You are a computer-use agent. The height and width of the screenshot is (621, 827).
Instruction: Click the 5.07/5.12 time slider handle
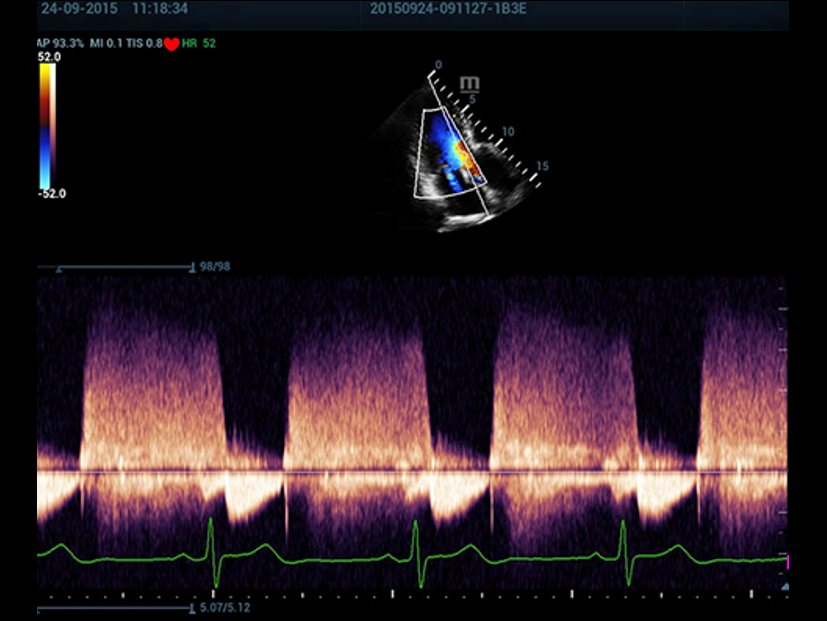(x=191, y=607)
